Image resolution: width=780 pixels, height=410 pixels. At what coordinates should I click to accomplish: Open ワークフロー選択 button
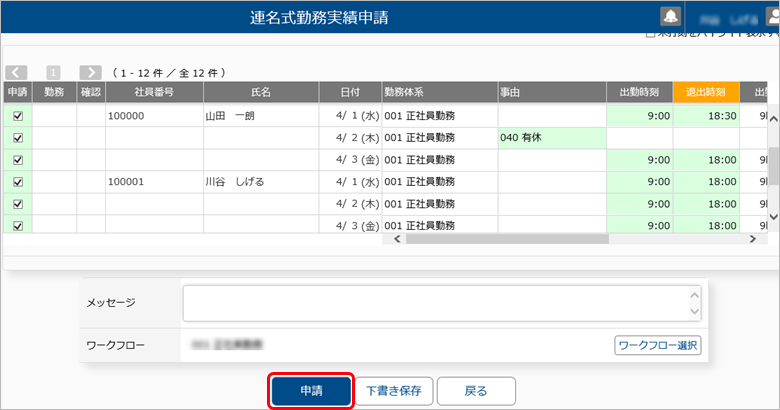click(658, 345)
